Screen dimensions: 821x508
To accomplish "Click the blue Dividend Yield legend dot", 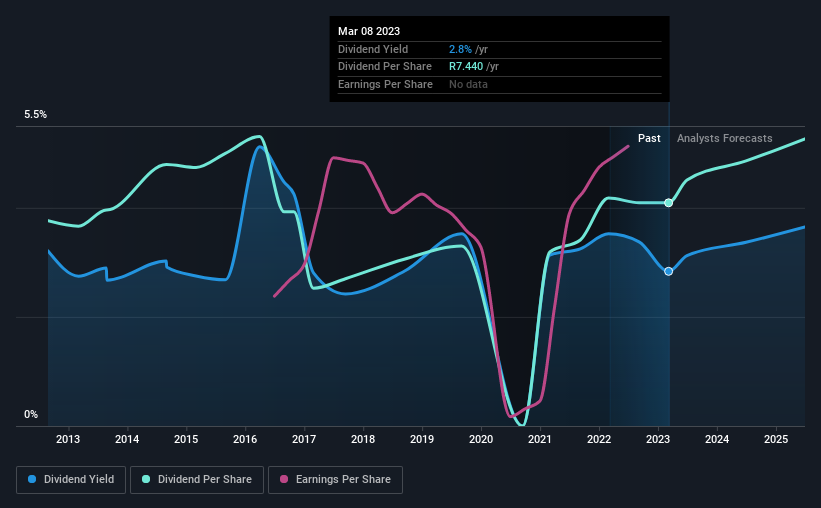I will pos(32,479).
